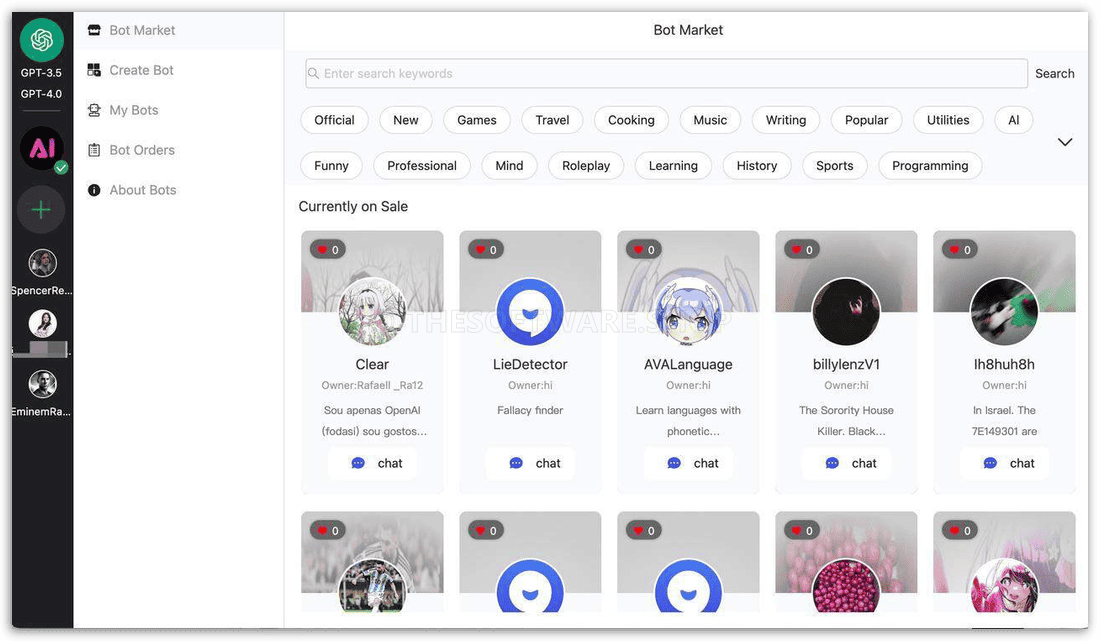The width and height of the screenshot is (1100, 641).
Task: Select the pink AI bot icon
Action: (x=41, y=148)
